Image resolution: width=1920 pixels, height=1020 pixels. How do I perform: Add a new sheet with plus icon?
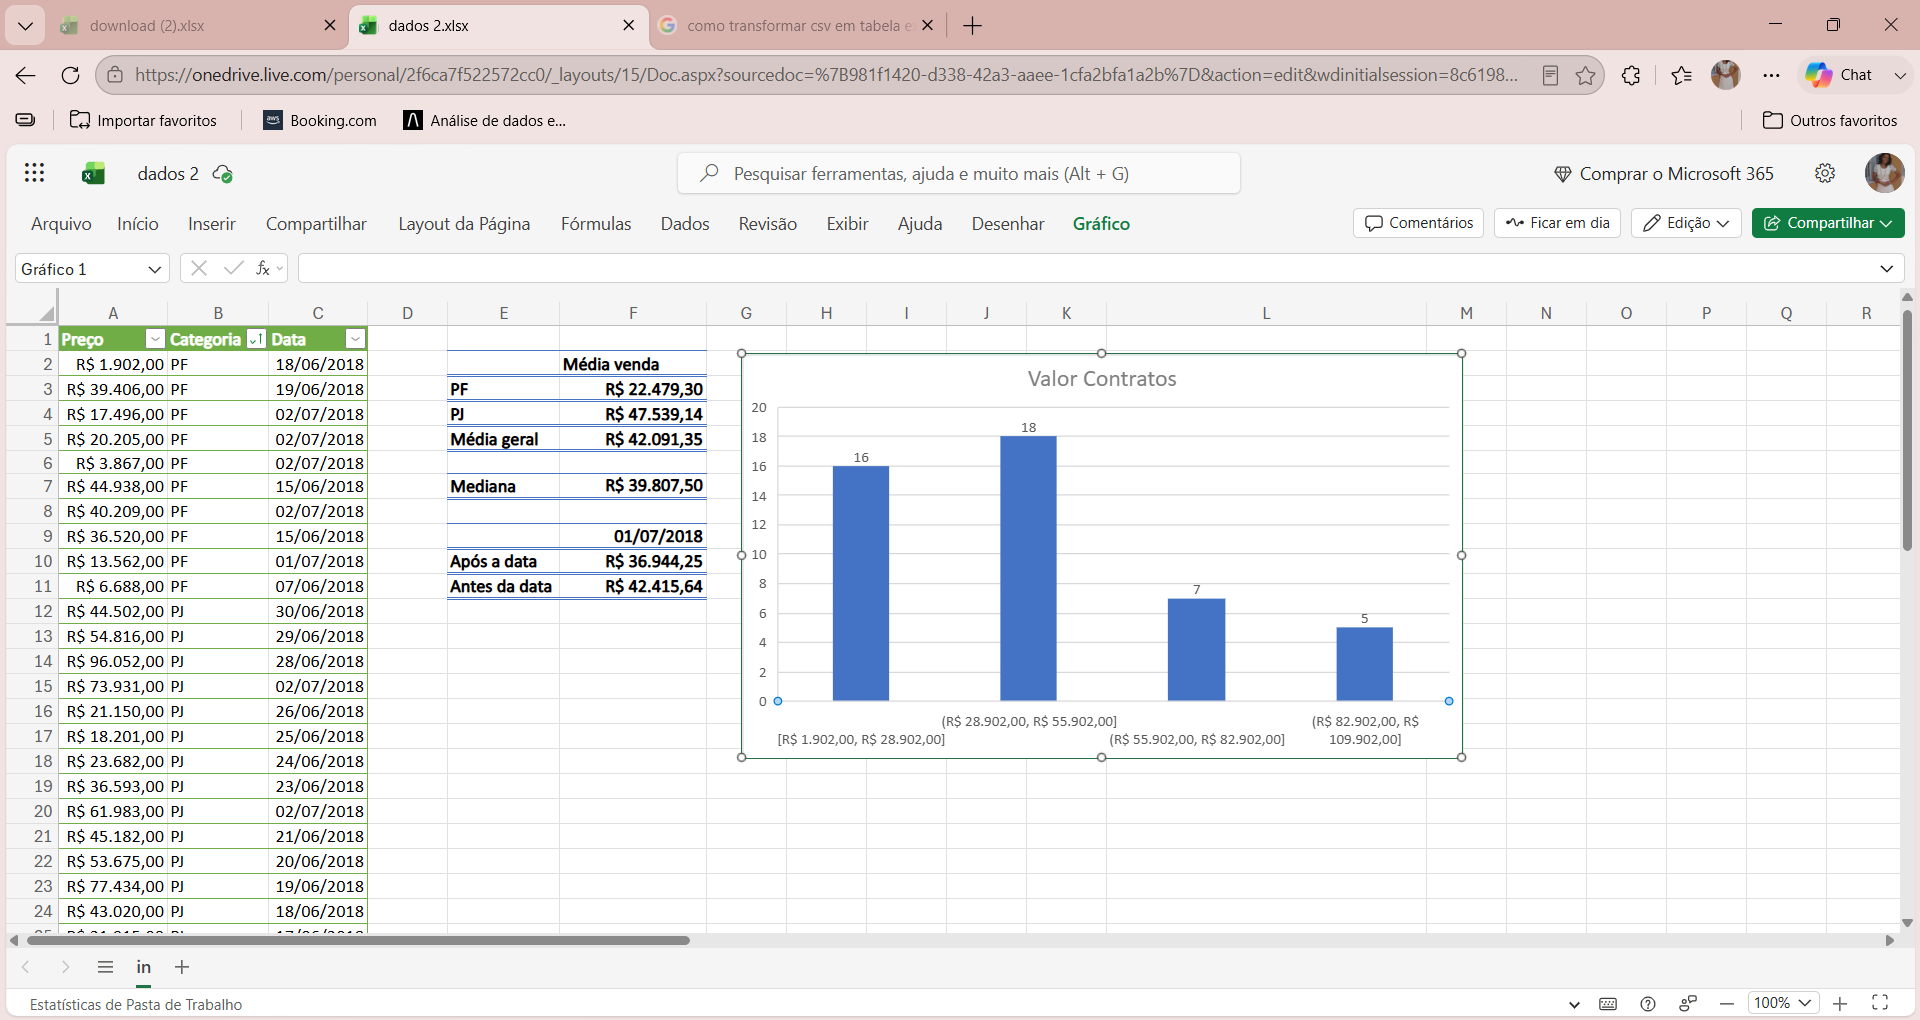click(x=182, y=967)
